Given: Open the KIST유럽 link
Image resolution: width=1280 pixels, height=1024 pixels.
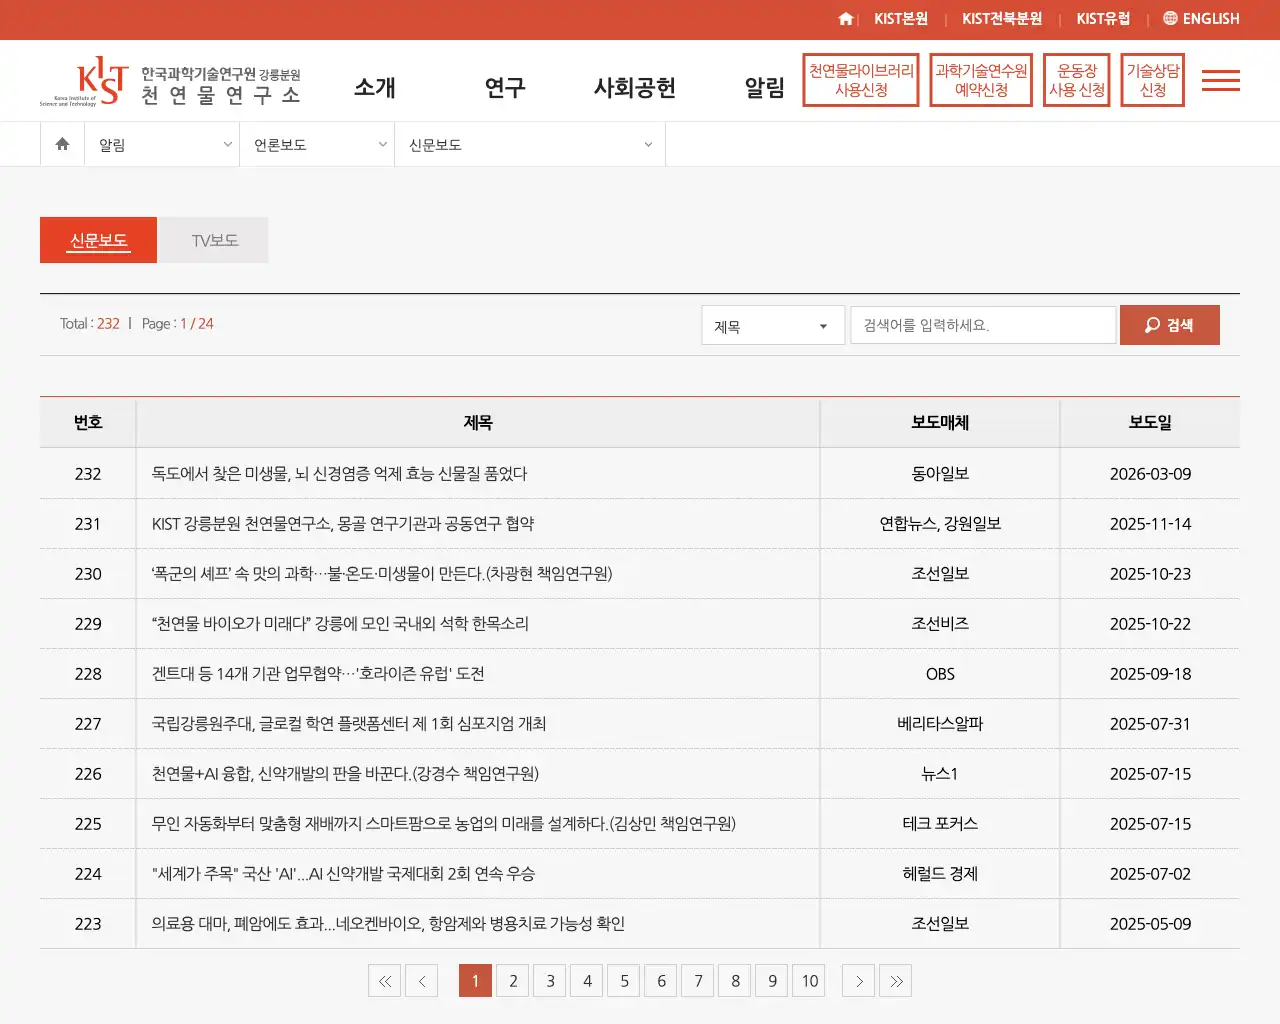Looking at the screenshot, I should coord(1103,18).
